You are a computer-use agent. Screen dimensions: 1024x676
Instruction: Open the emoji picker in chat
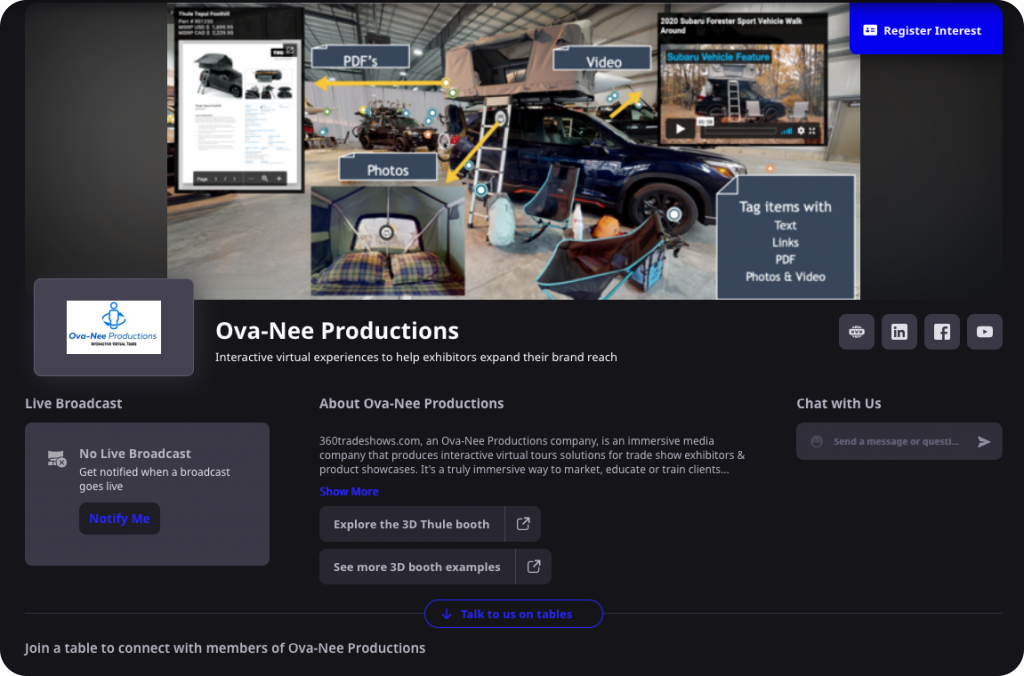click(x=816, y=441)
